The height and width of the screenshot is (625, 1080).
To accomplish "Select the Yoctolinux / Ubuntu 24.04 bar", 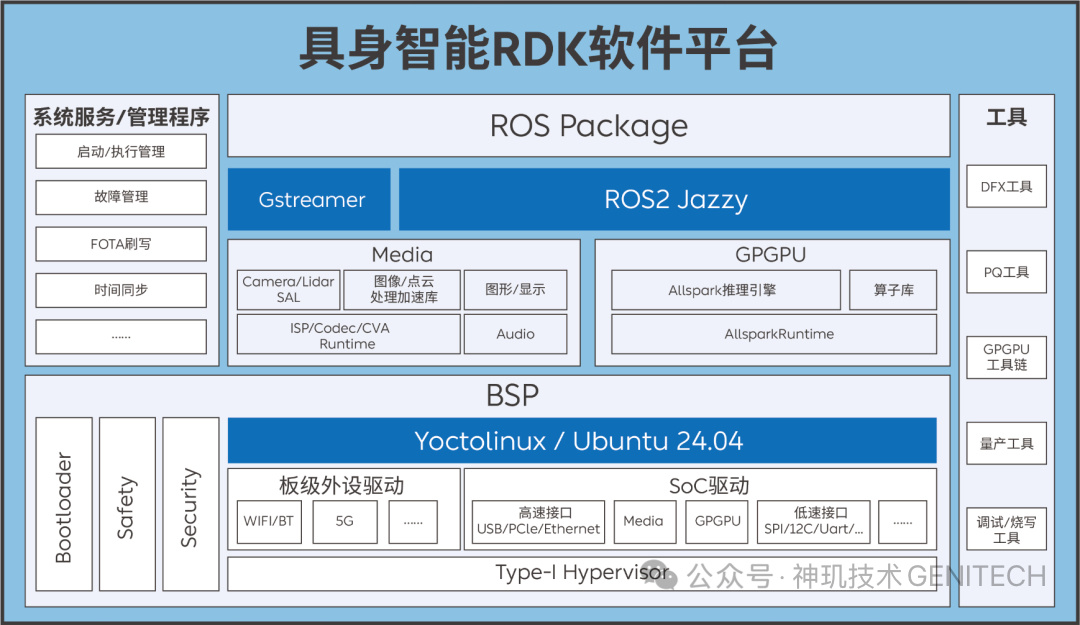I will [582, 440].
